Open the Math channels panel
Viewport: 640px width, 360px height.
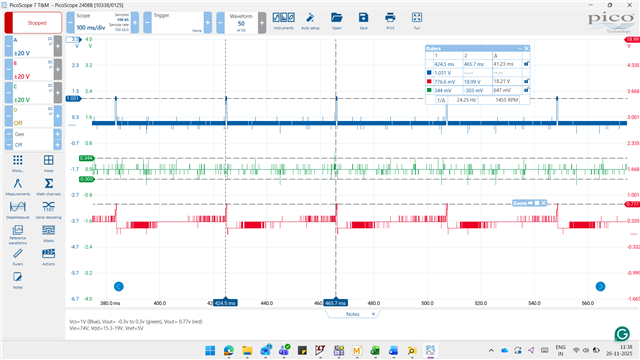pos(48,187)
